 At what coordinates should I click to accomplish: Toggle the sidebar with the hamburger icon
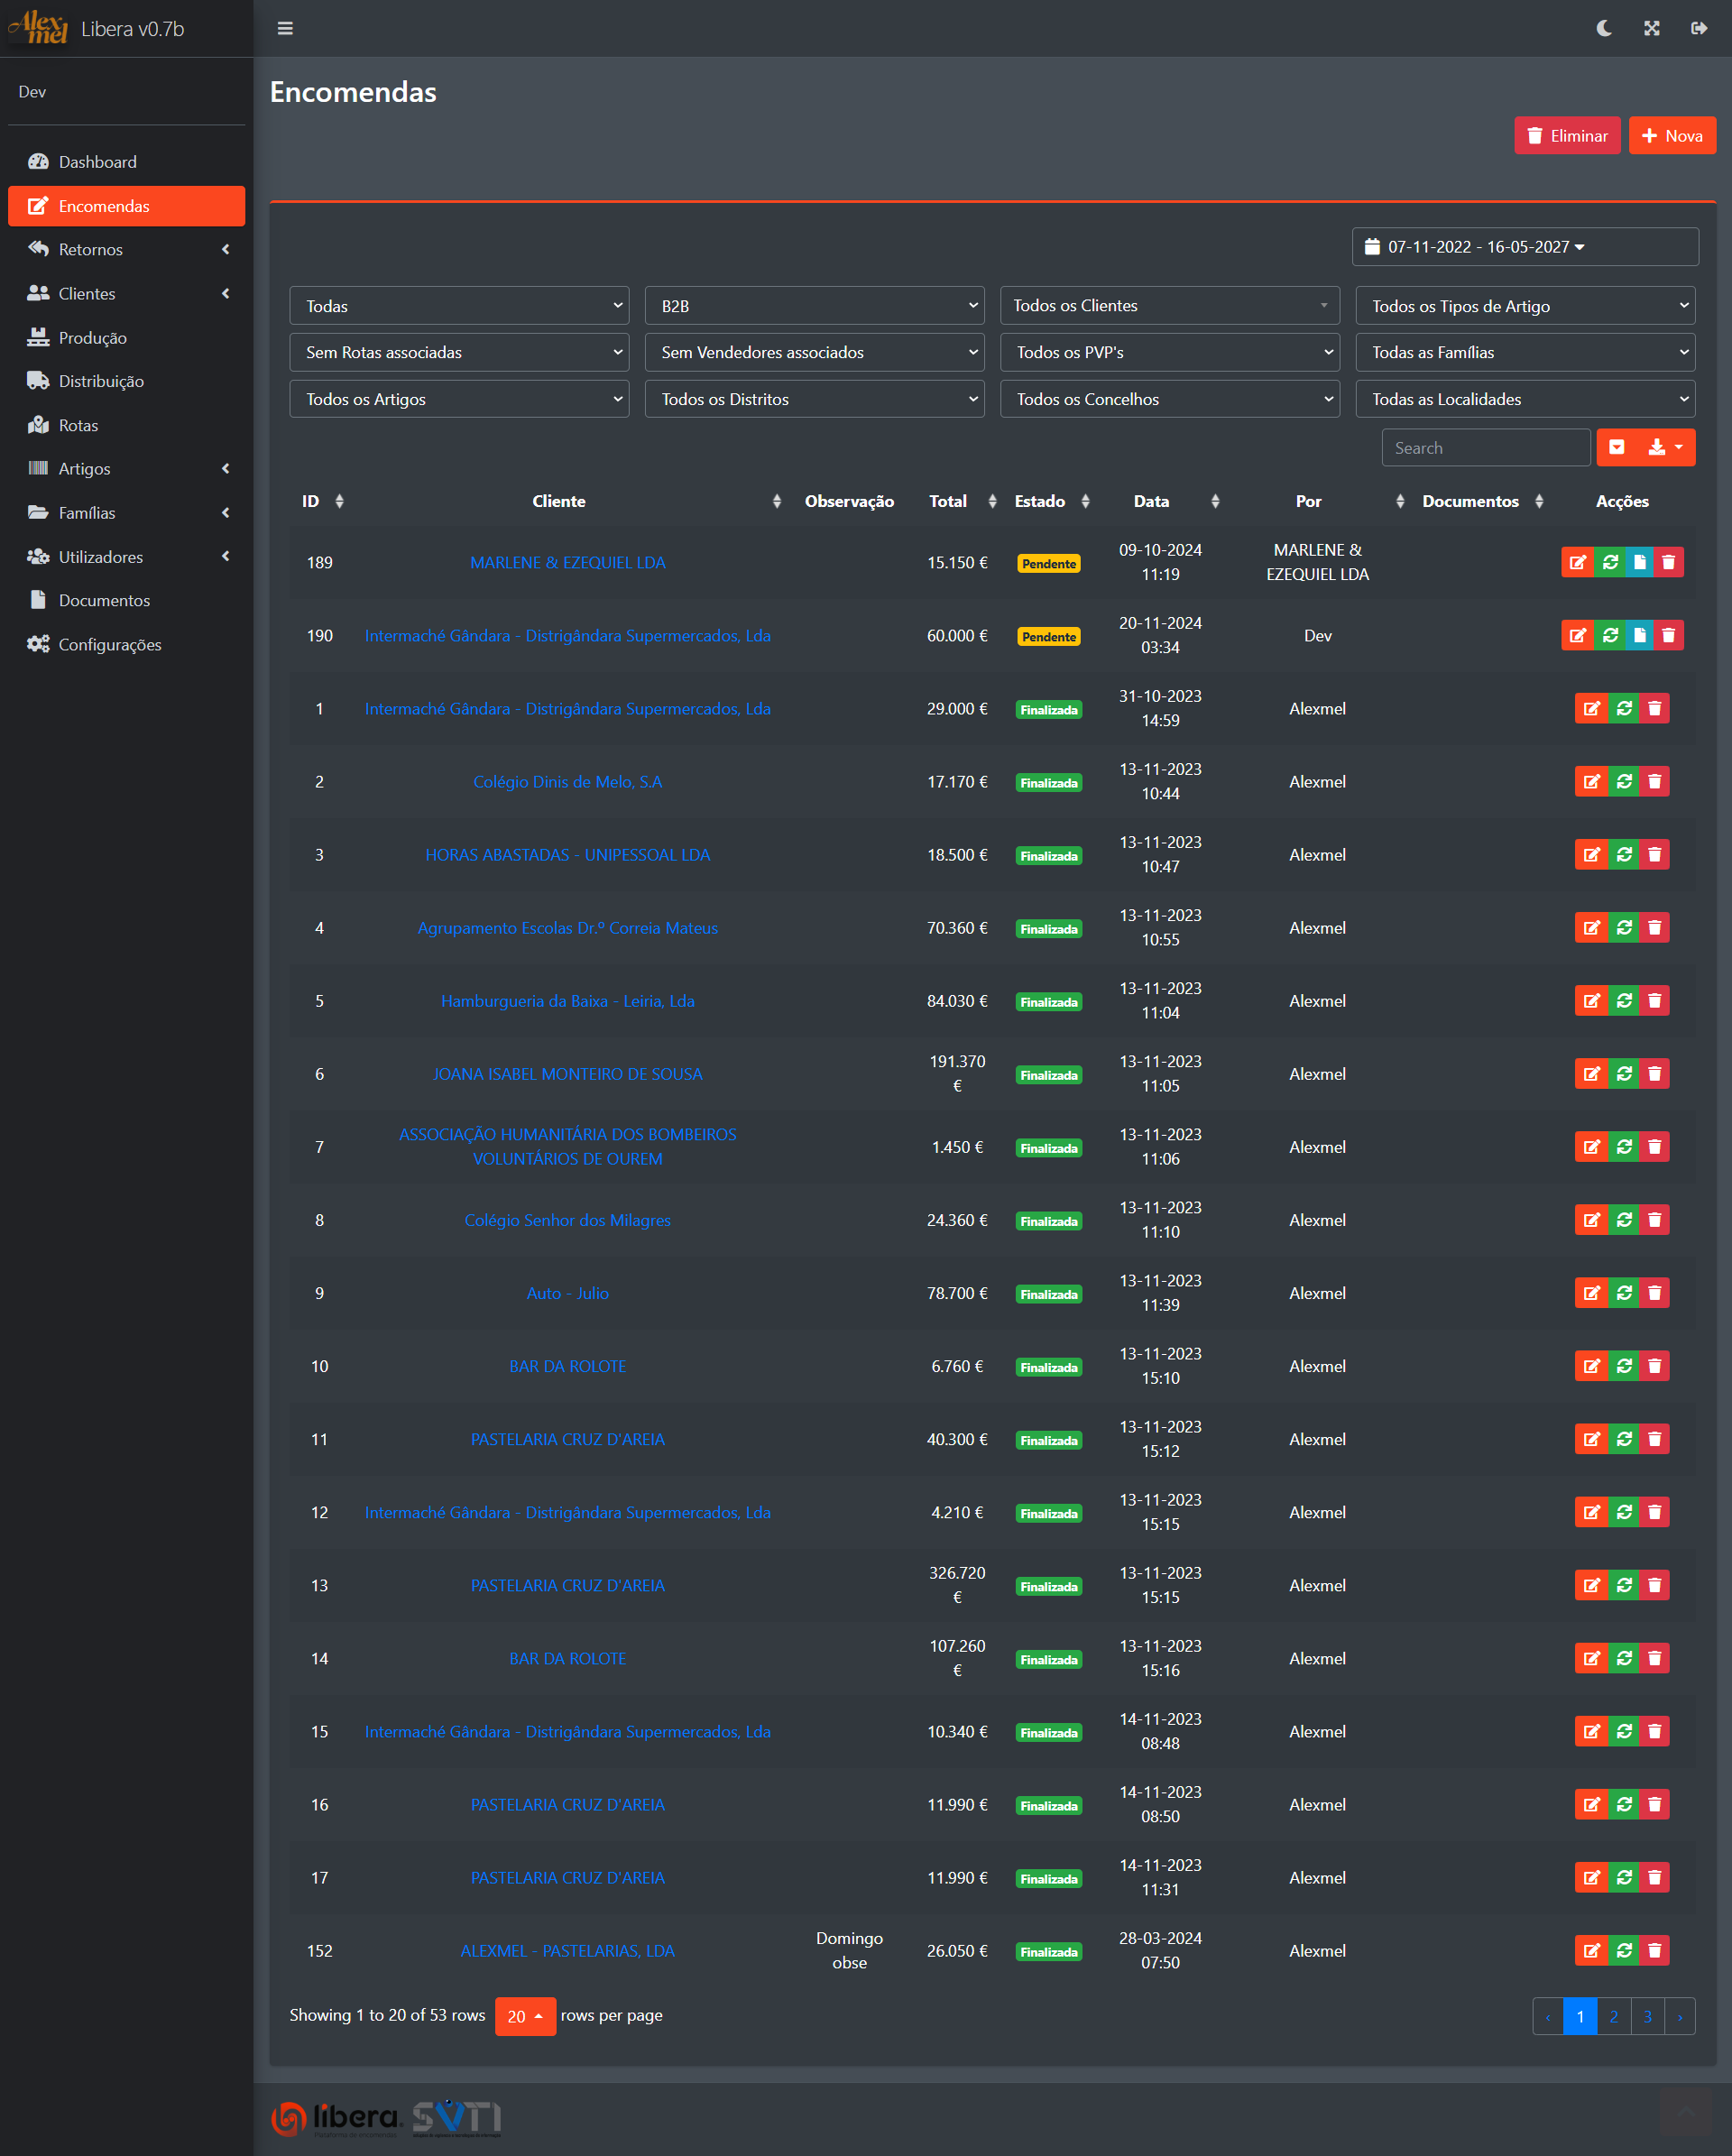(285, 28)
